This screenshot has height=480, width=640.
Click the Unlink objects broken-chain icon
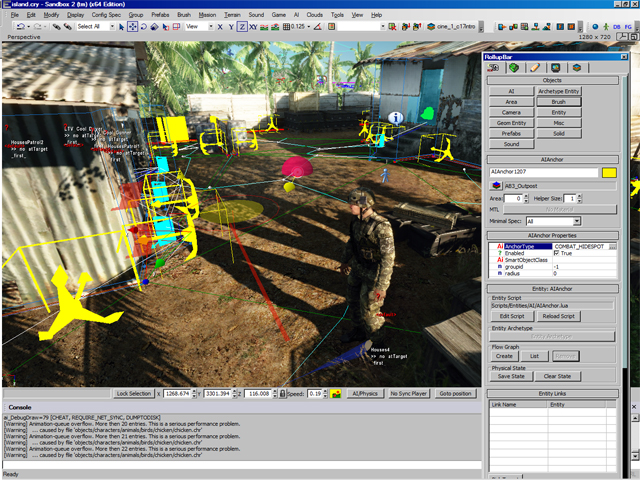click(68, 27)
